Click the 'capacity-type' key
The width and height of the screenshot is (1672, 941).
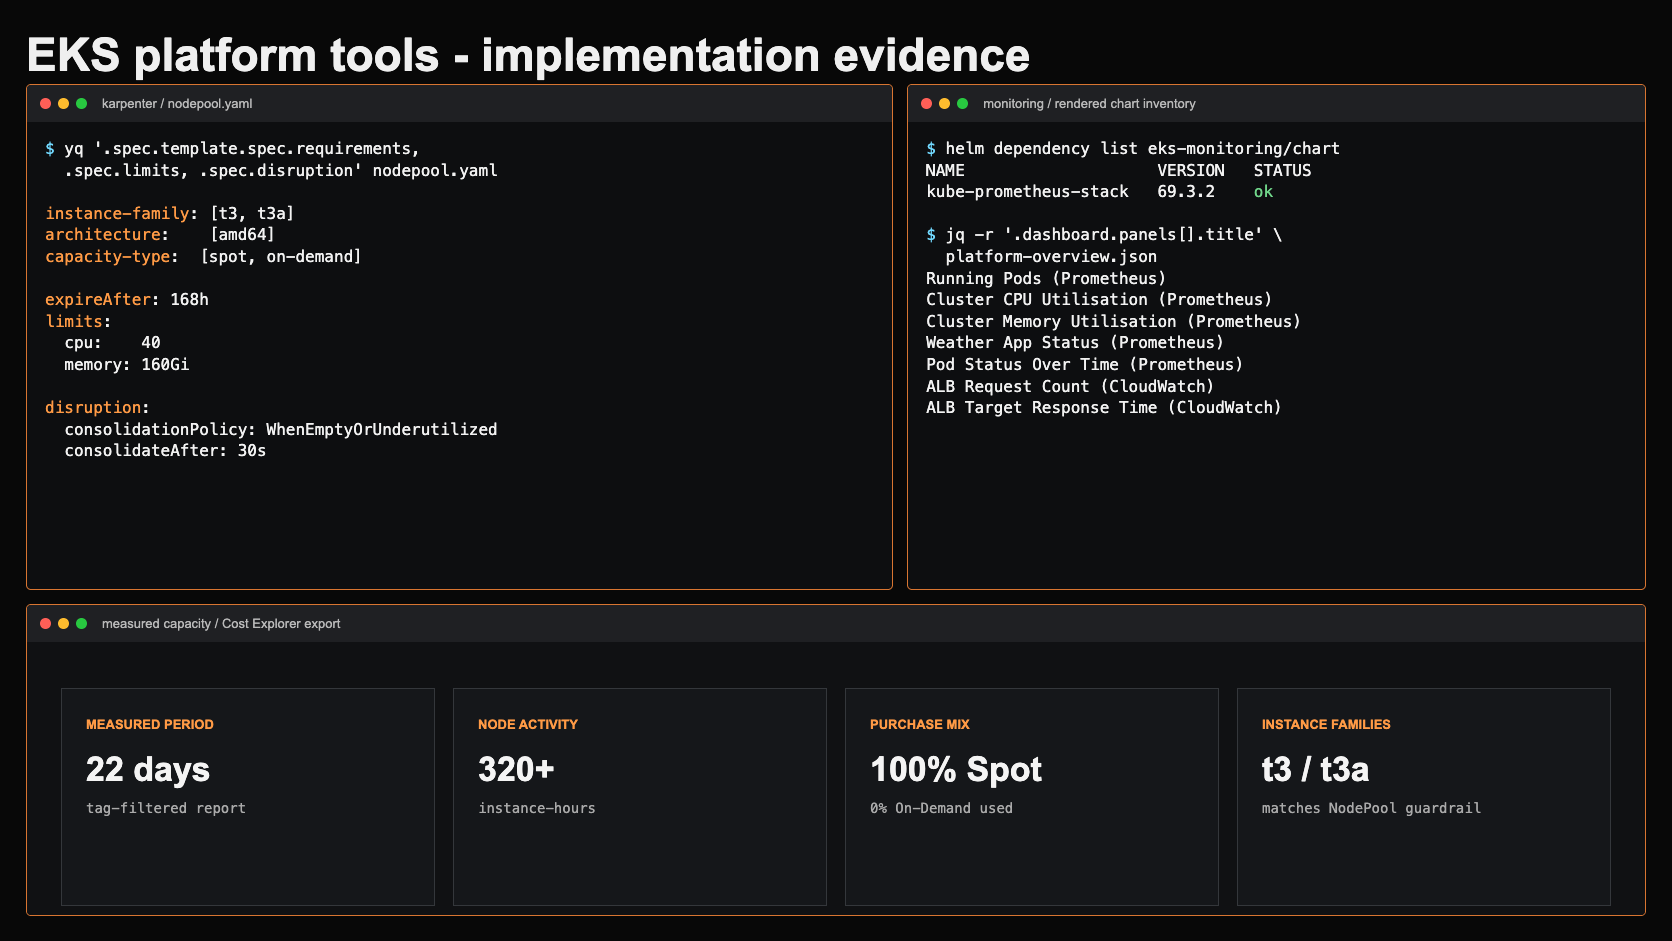coord(108,256)
